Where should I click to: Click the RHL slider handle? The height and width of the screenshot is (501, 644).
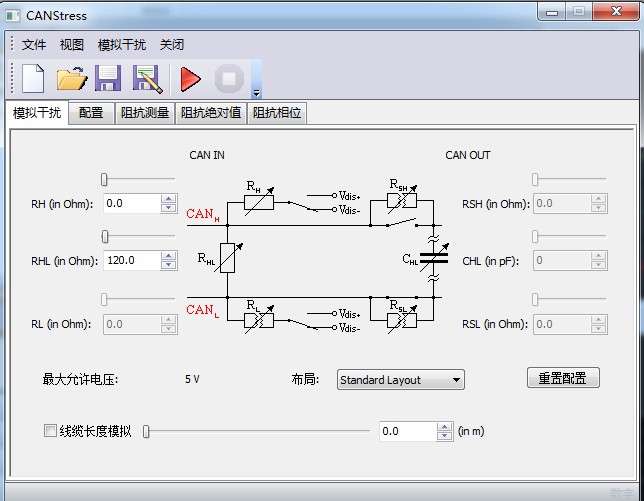(105, 237)
